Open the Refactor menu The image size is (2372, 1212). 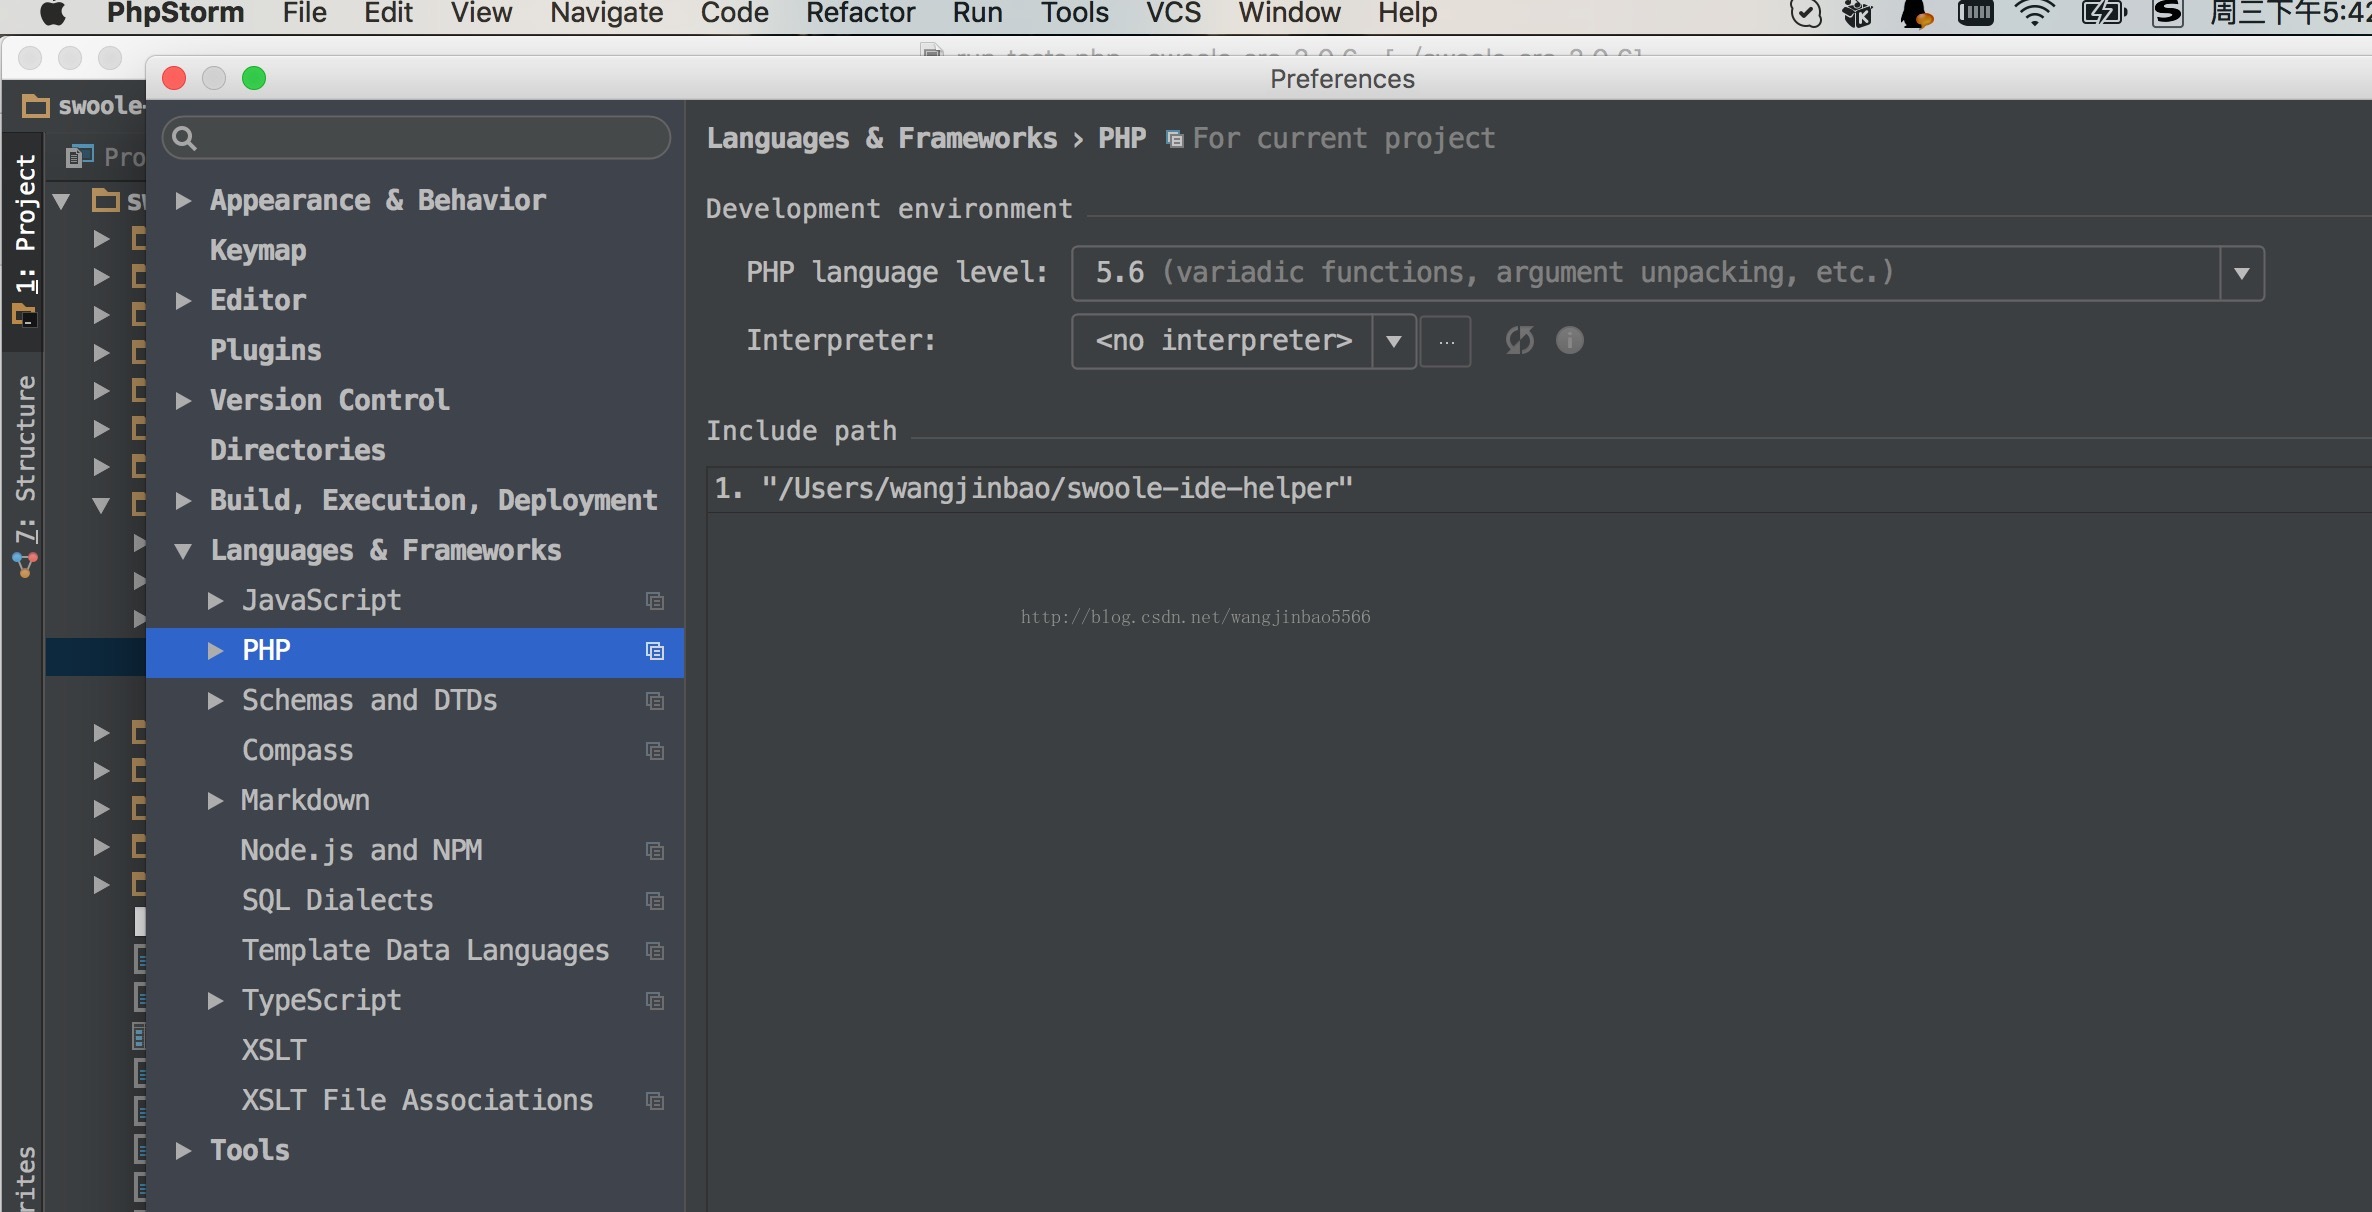pyautogui.click(x=860, y=14)
